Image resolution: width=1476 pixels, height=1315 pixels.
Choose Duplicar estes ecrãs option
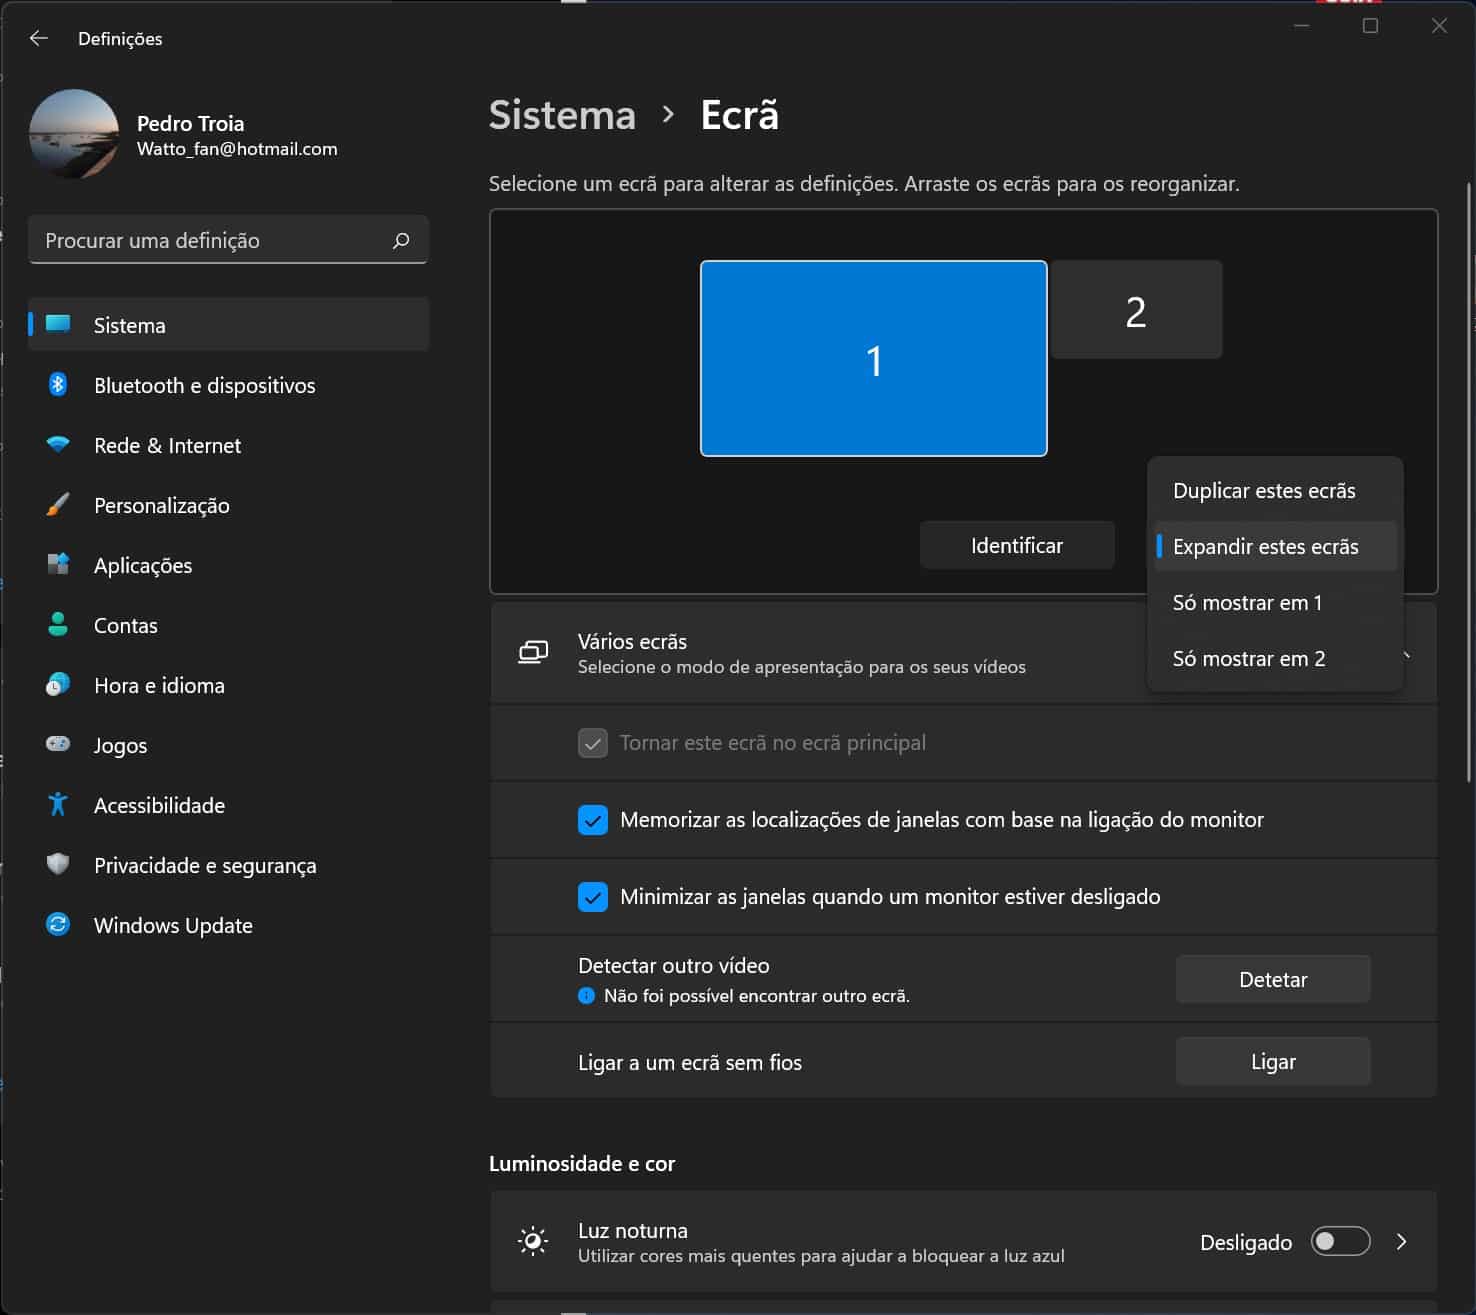(x=1264, y=491)
